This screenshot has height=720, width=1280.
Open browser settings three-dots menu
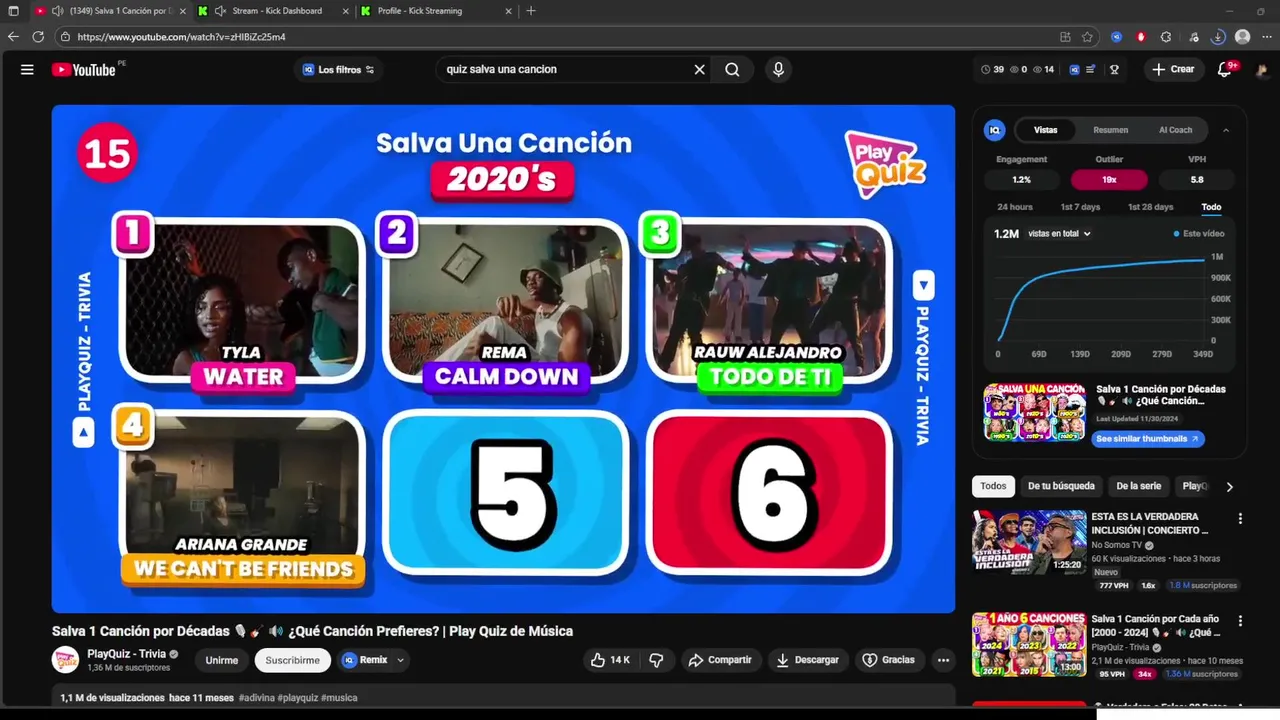tap(1268, 37)
